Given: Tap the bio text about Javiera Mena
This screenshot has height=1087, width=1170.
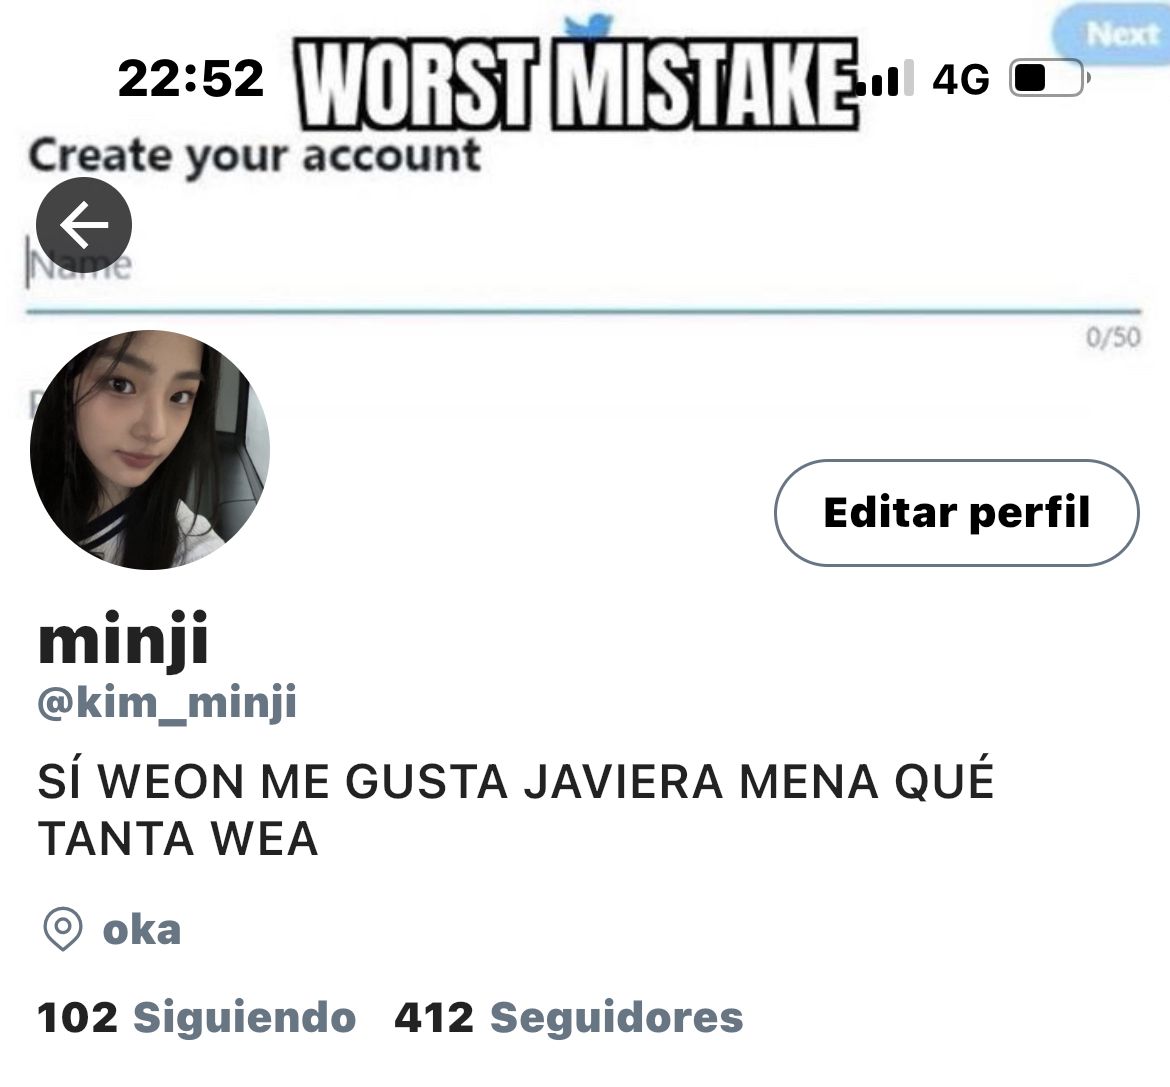Looking at the screenshot, I should (516, 809).
